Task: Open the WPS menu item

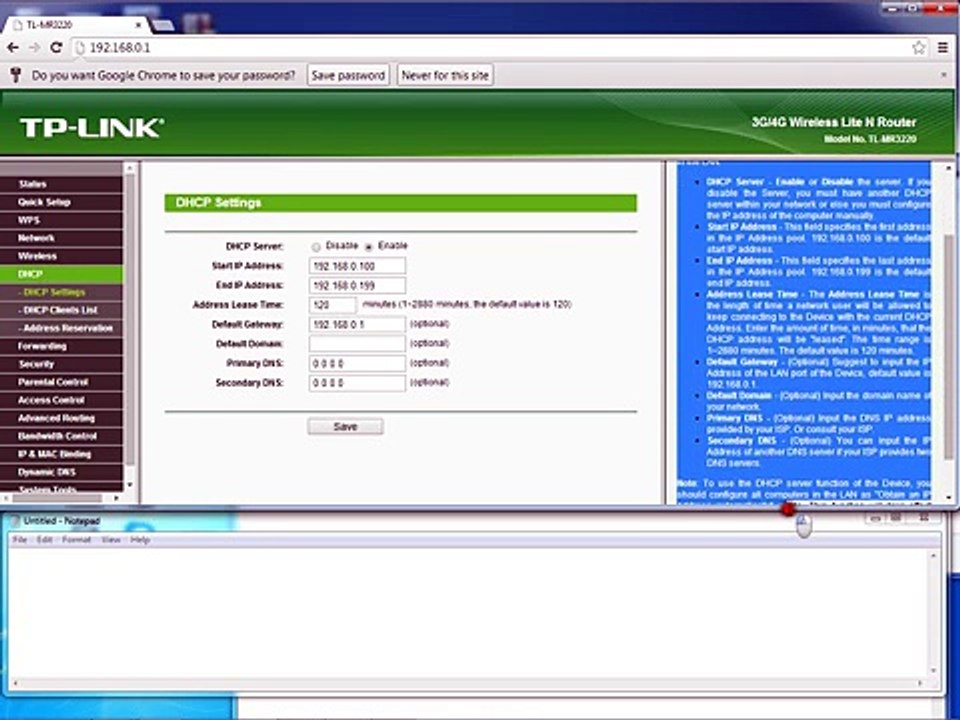Action: pyautogui.click(x=61, y=220)
